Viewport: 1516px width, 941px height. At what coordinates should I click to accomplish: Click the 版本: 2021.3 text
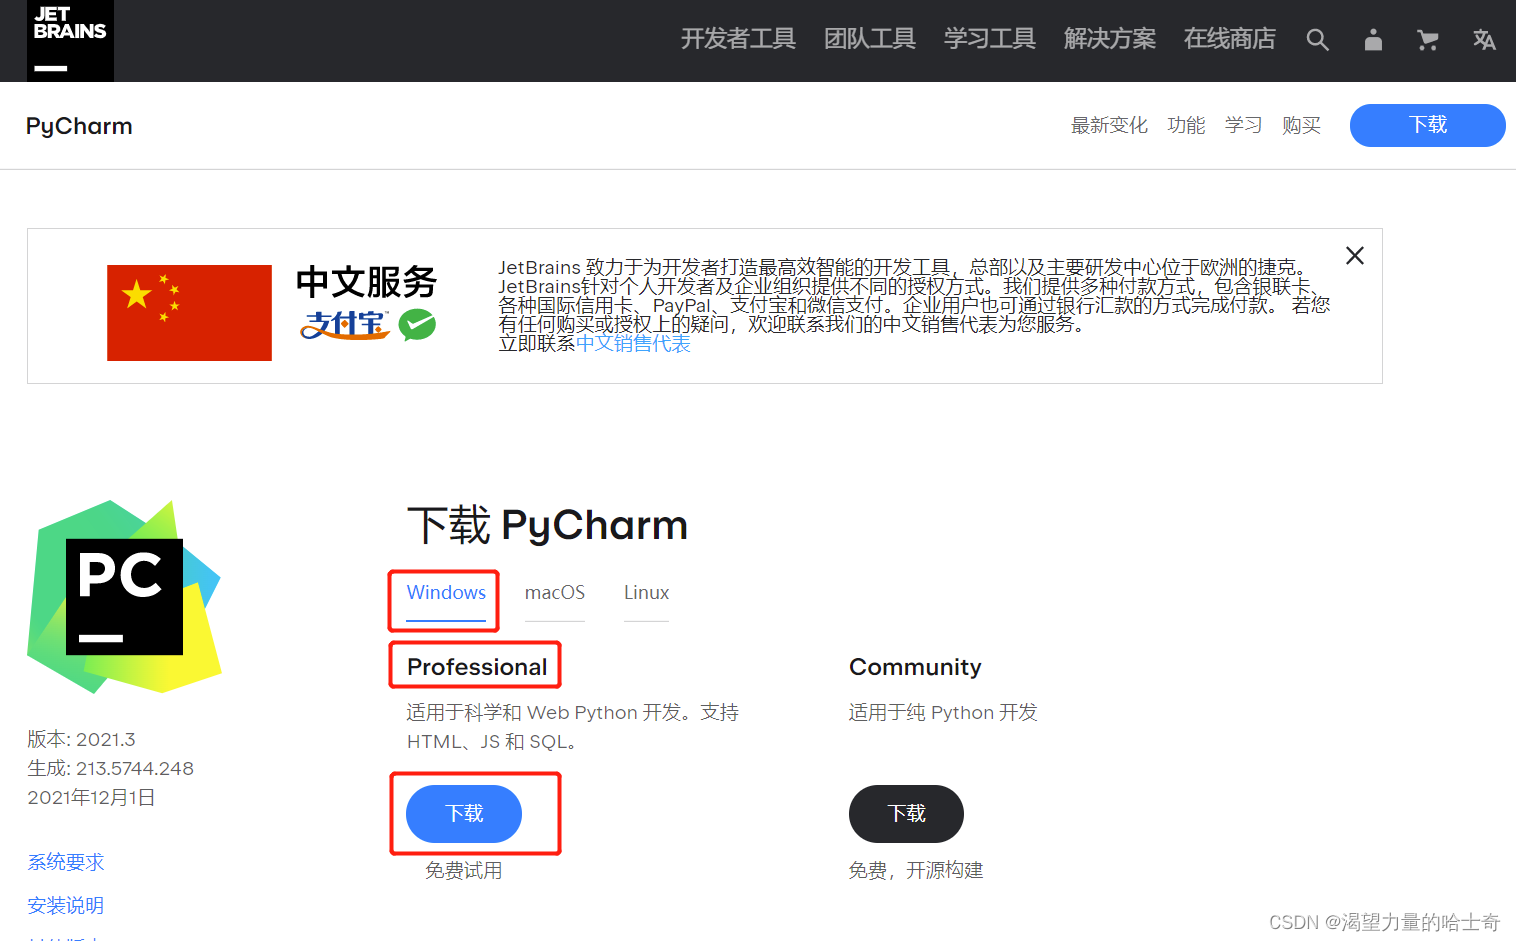(81, 740)
